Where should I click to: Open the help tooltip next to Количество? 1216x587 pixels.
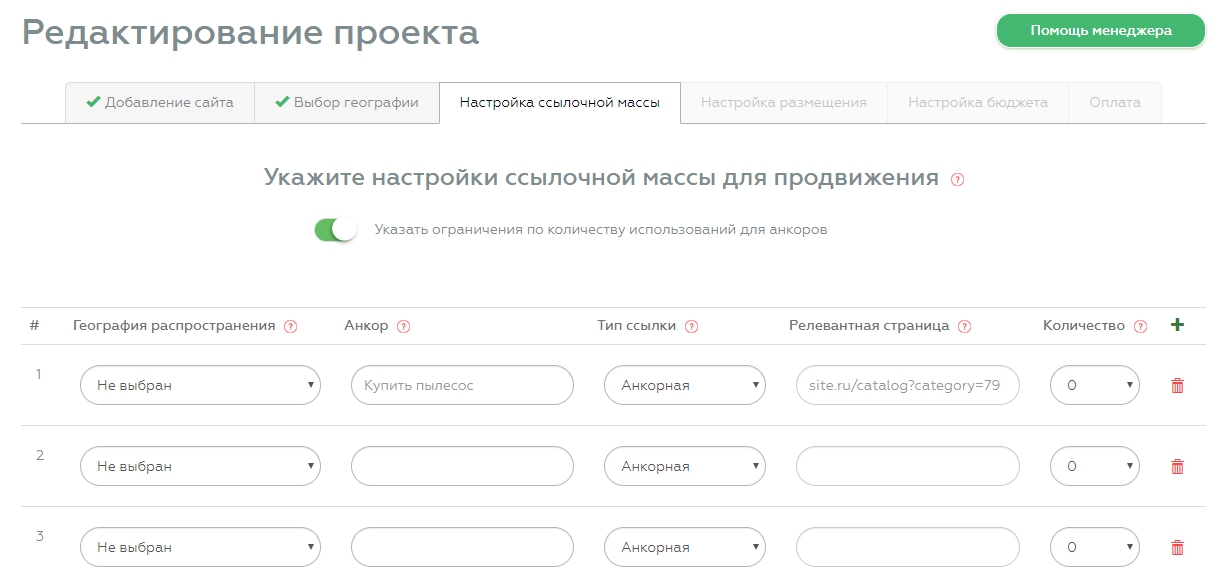pyautogui.click(x=1140, y=326)
